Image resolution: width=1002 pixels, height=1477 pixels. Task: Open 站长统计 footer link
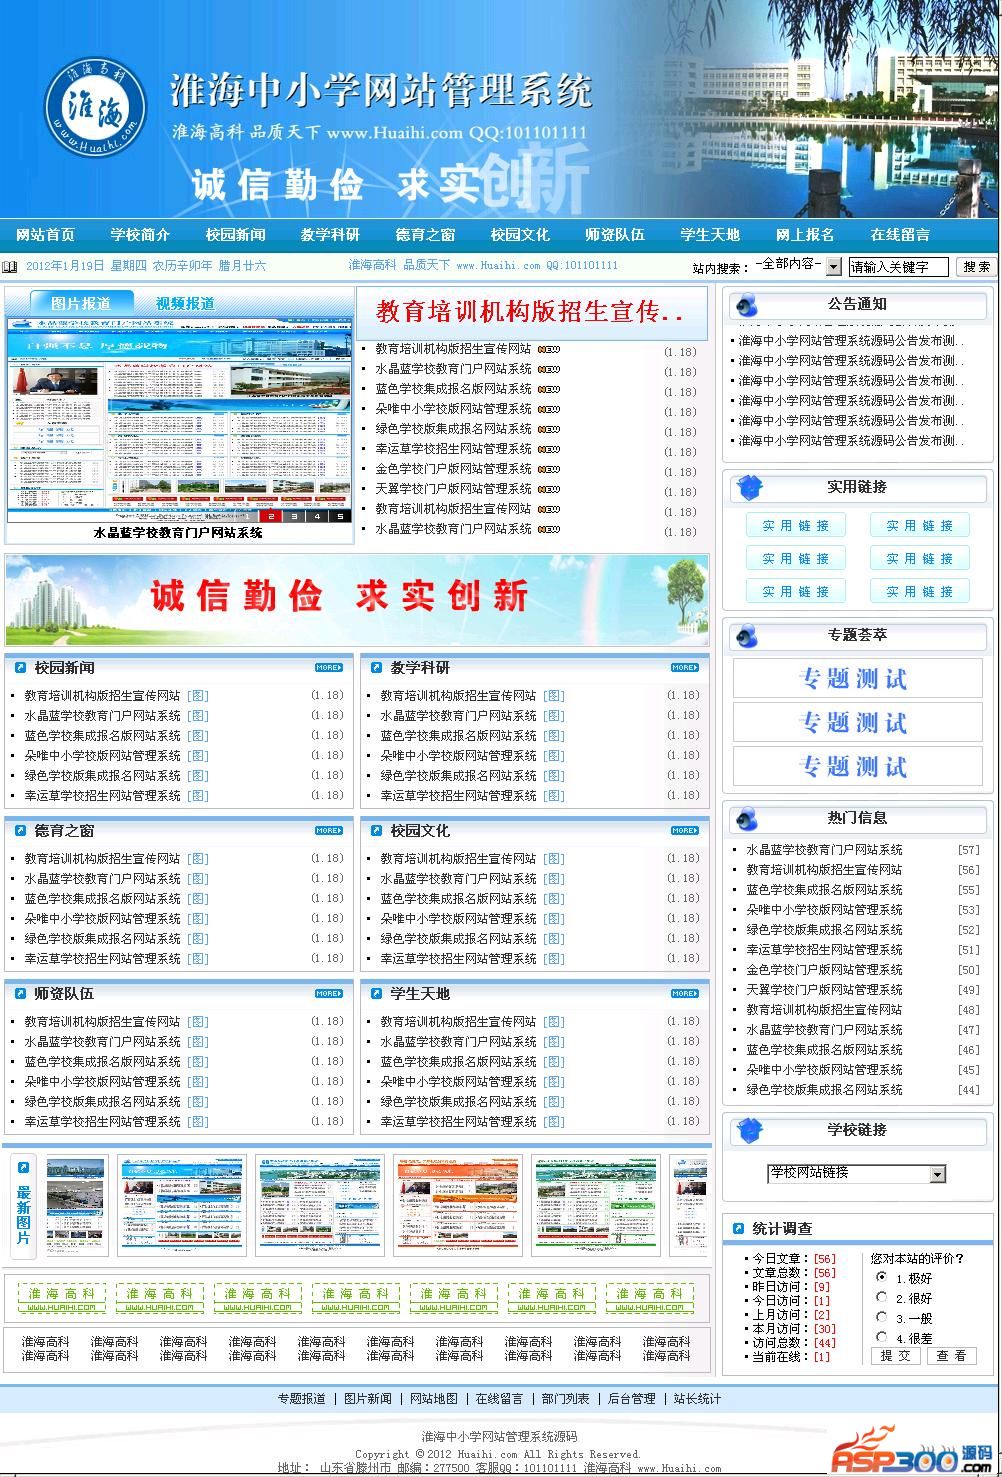point(698,1399)
